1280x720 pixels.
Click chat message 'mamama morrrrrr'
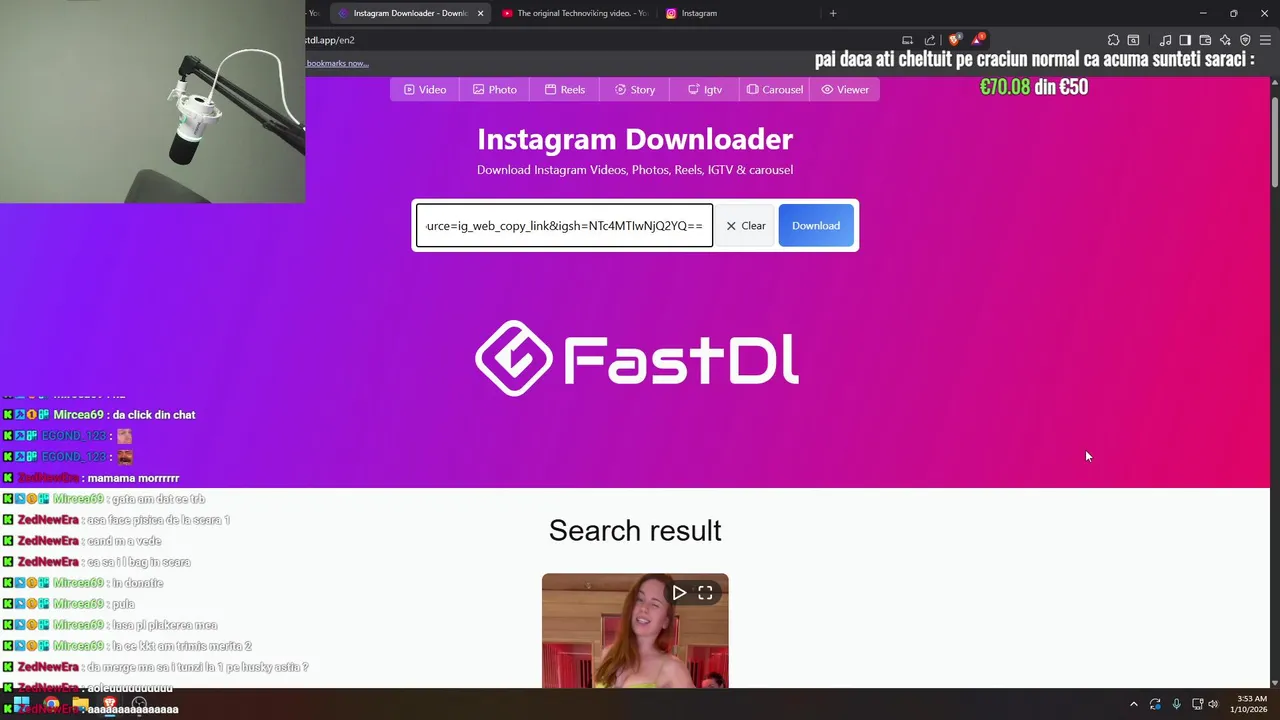(x=133, y=478)
